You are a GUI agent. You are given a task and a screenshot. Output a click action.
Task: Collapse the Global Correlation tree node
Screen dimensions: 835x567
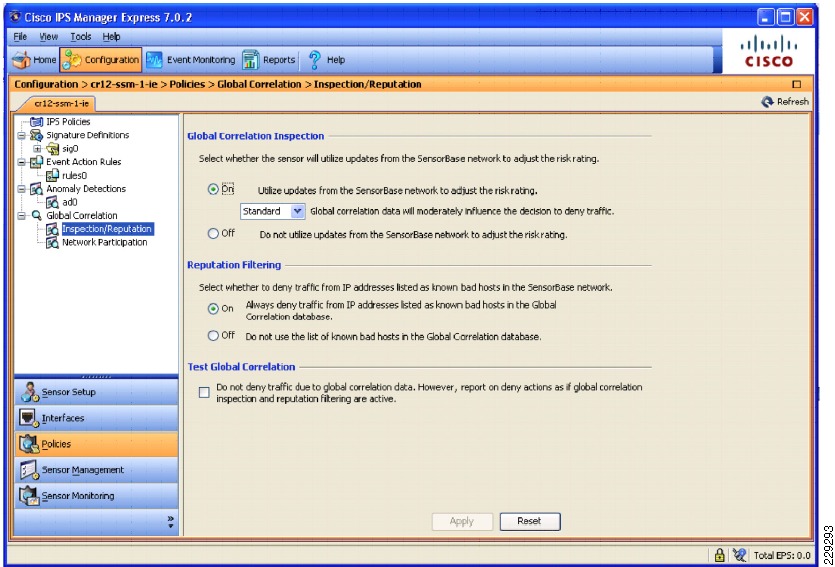pyautogui.click(x=21, y=216)
